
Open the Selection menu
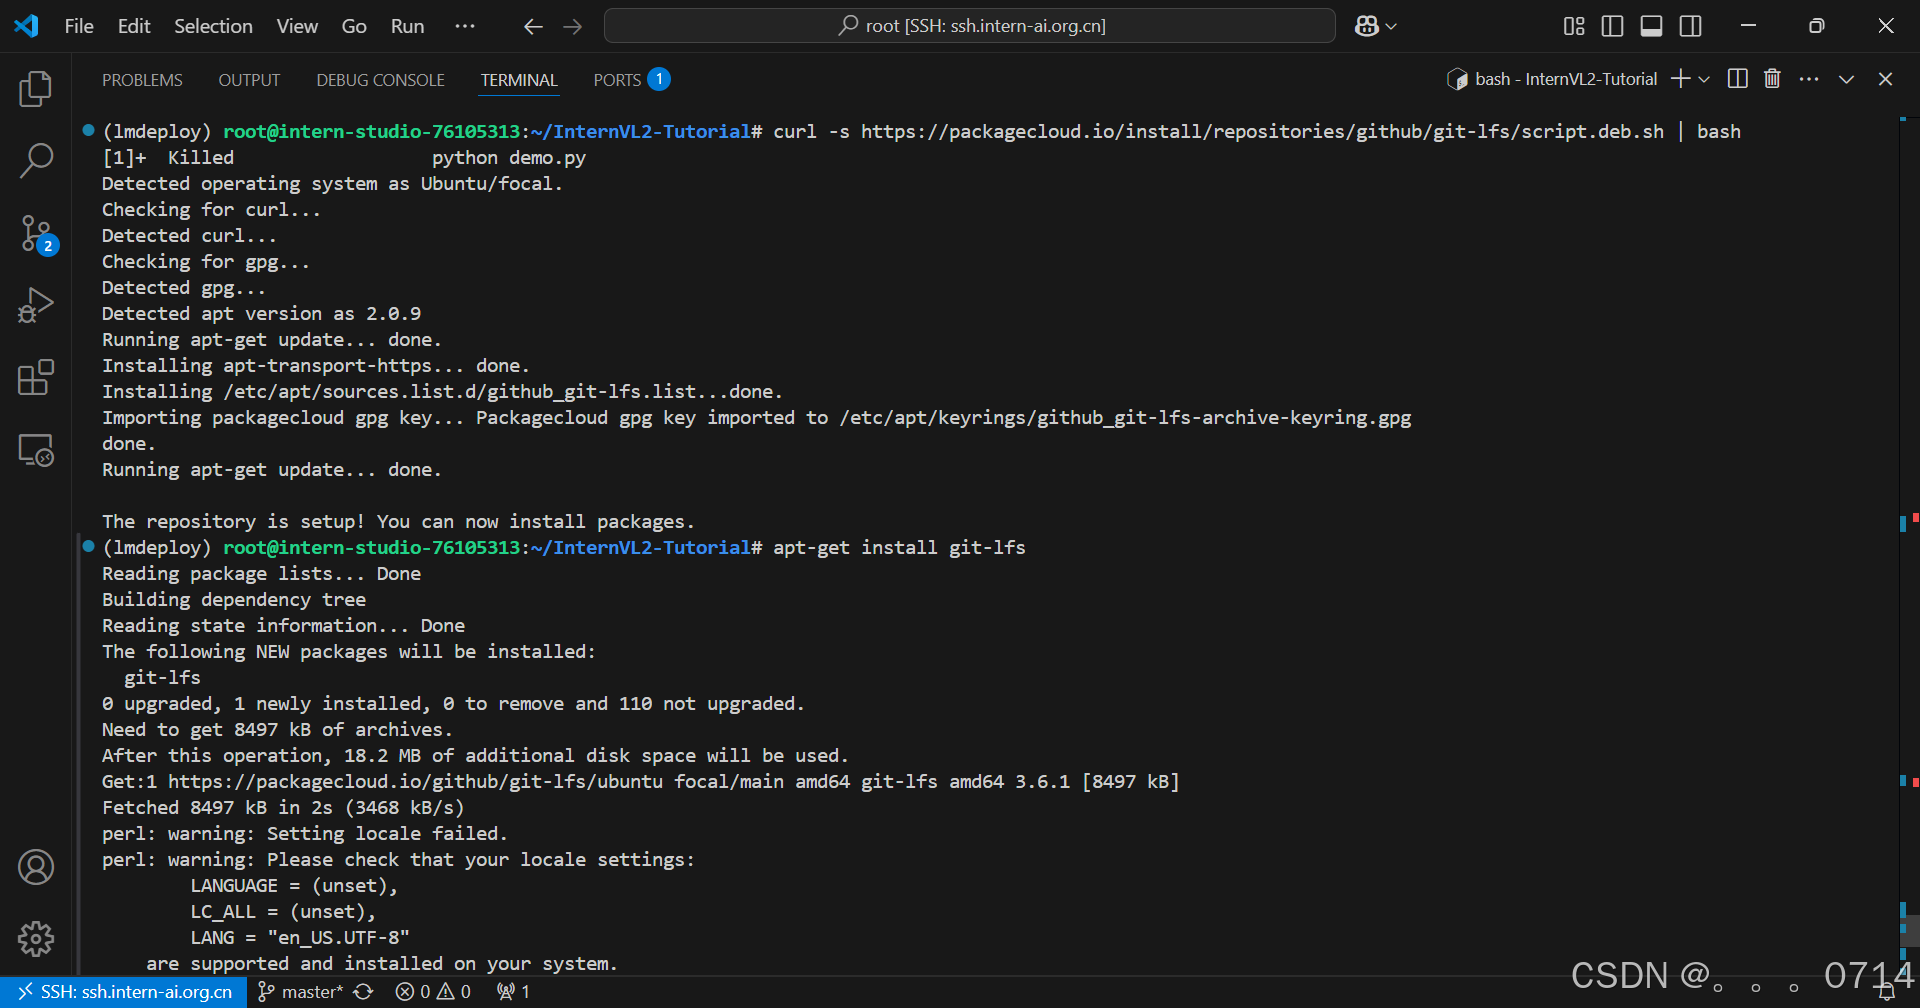pyautogui.click(x=213, y=26)
